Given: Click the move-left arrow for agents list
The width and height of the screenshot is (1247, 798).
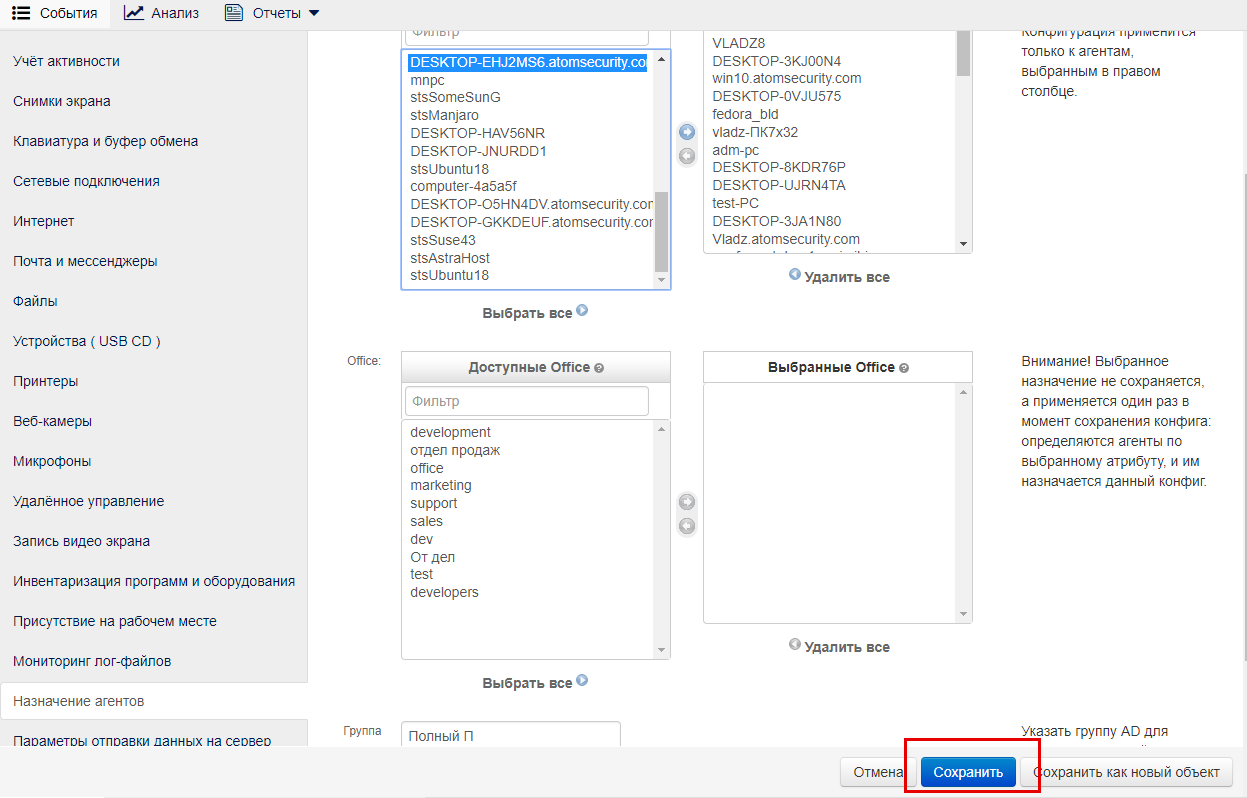Looking at the screenshot, I should (x=686, y=156).
